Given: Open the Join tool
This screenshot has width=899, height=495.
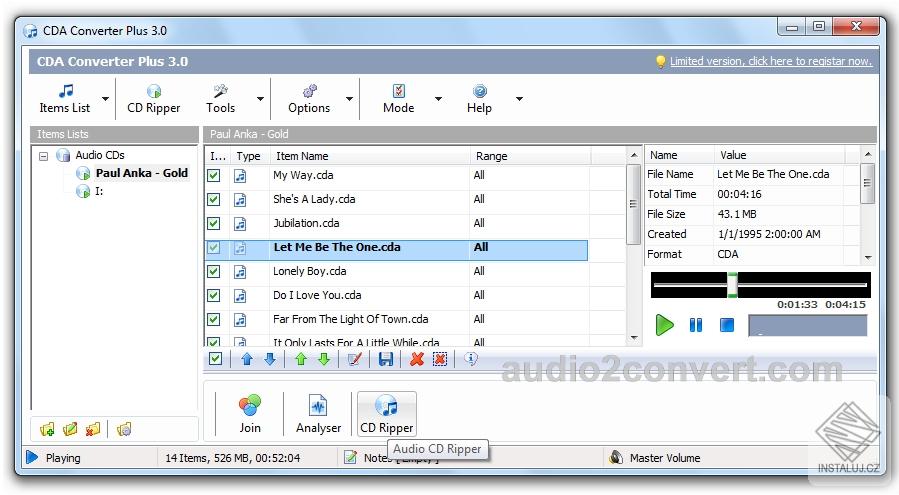Looking at the screenshot, I should tap(250, 414).
